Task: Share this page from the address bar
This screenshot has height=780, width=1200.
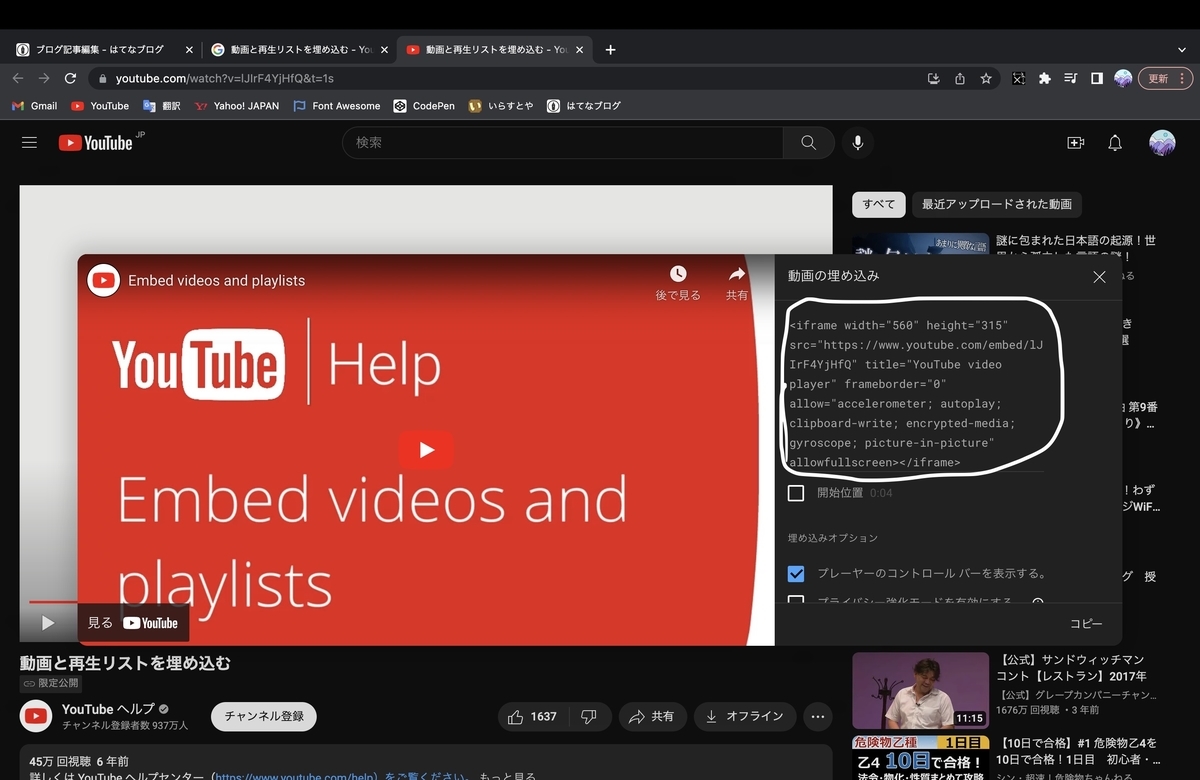Action: pos(960,78)
